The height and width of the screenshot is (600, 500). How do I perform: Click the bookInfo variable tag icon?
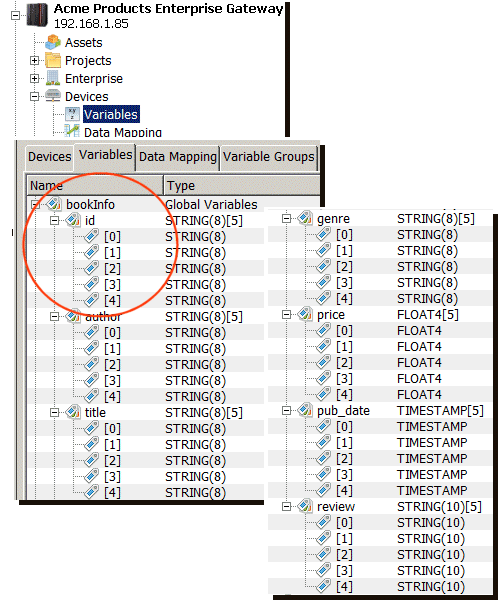[x=54, y=204]
